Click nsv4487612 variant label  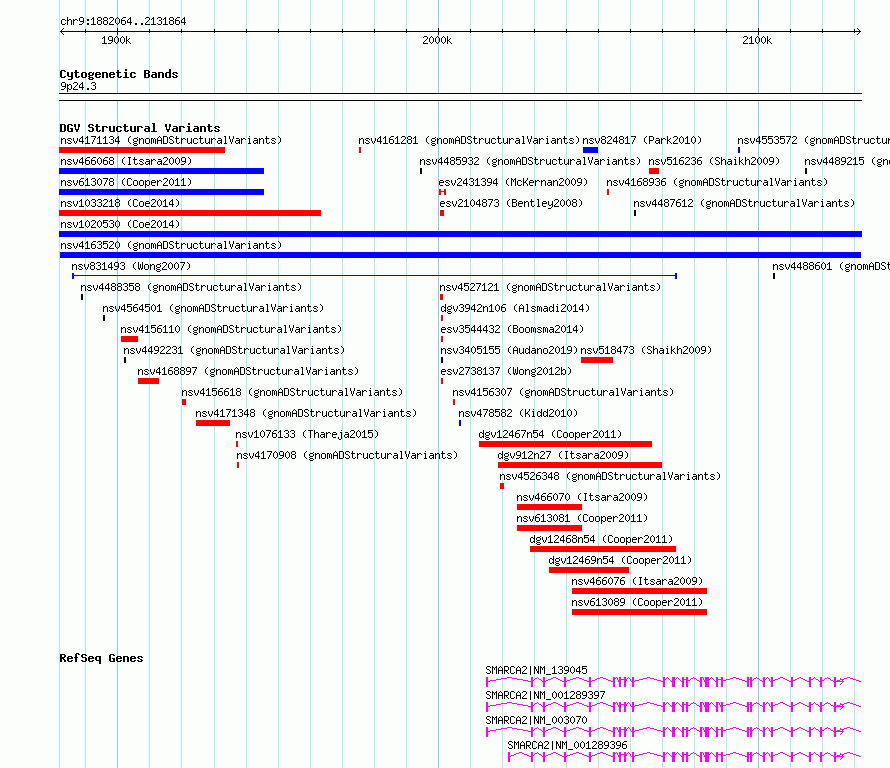(744, 203)
